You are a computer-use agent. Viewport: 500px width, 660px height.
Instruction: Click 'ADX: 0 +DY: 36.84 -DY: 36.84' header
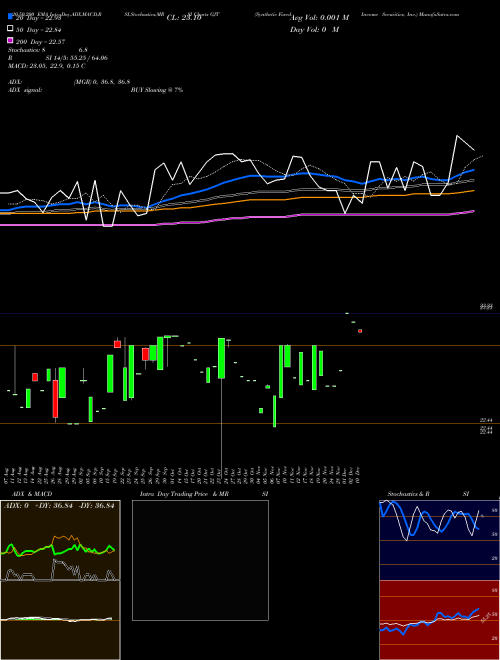click(x=59, y=506)
